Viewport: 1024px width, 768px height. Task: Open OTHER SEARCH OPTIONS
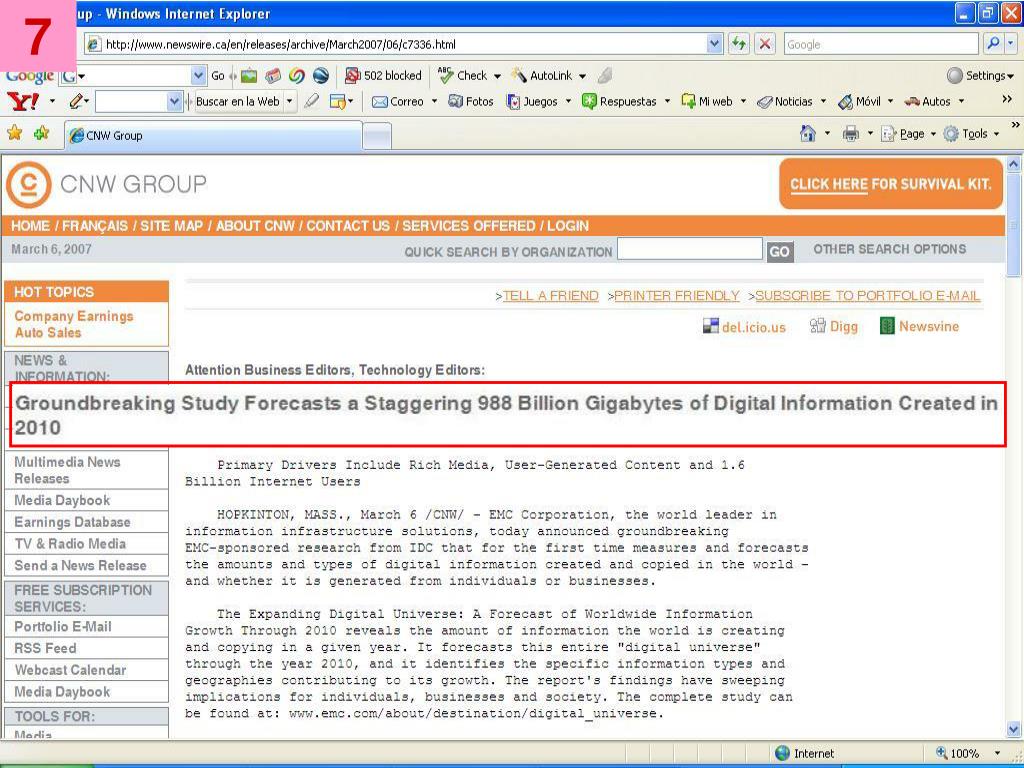click(889, 249)
